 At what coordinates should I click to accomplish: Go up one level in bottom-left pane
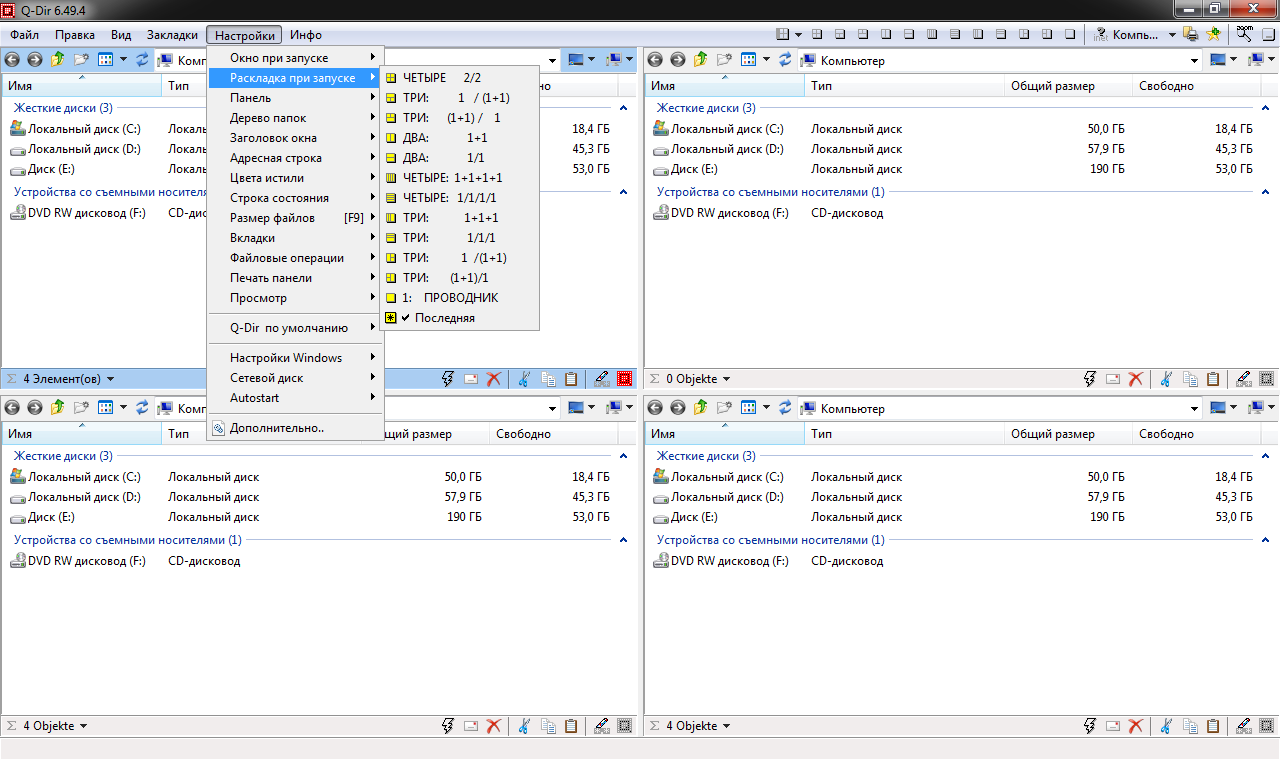[58, 408]
